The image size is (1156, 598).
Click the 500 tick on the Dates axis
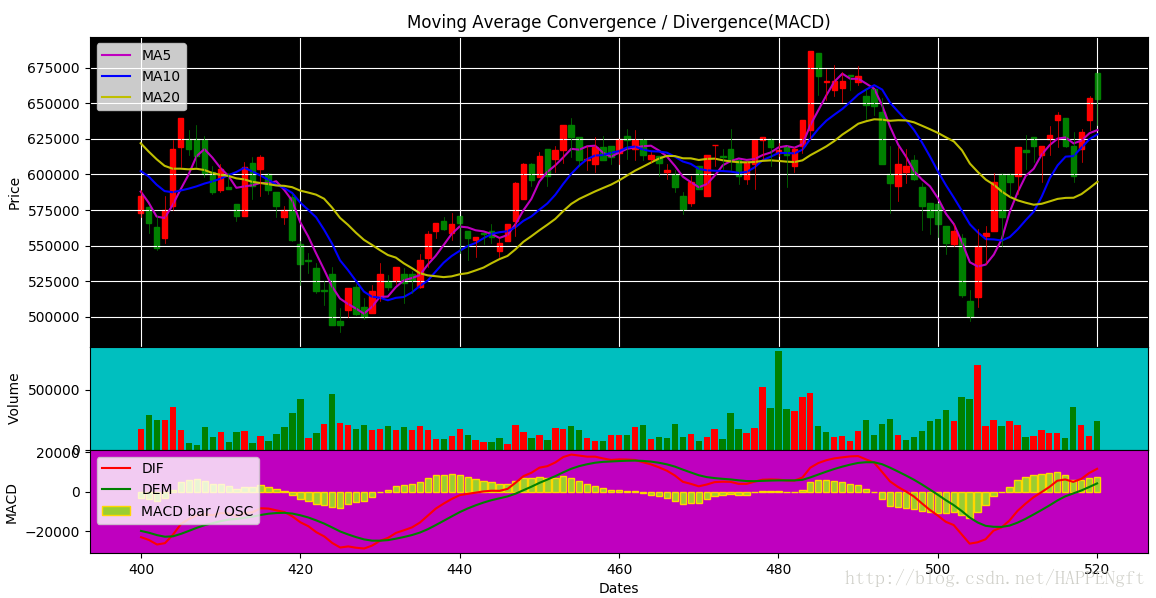coord(939,569)
